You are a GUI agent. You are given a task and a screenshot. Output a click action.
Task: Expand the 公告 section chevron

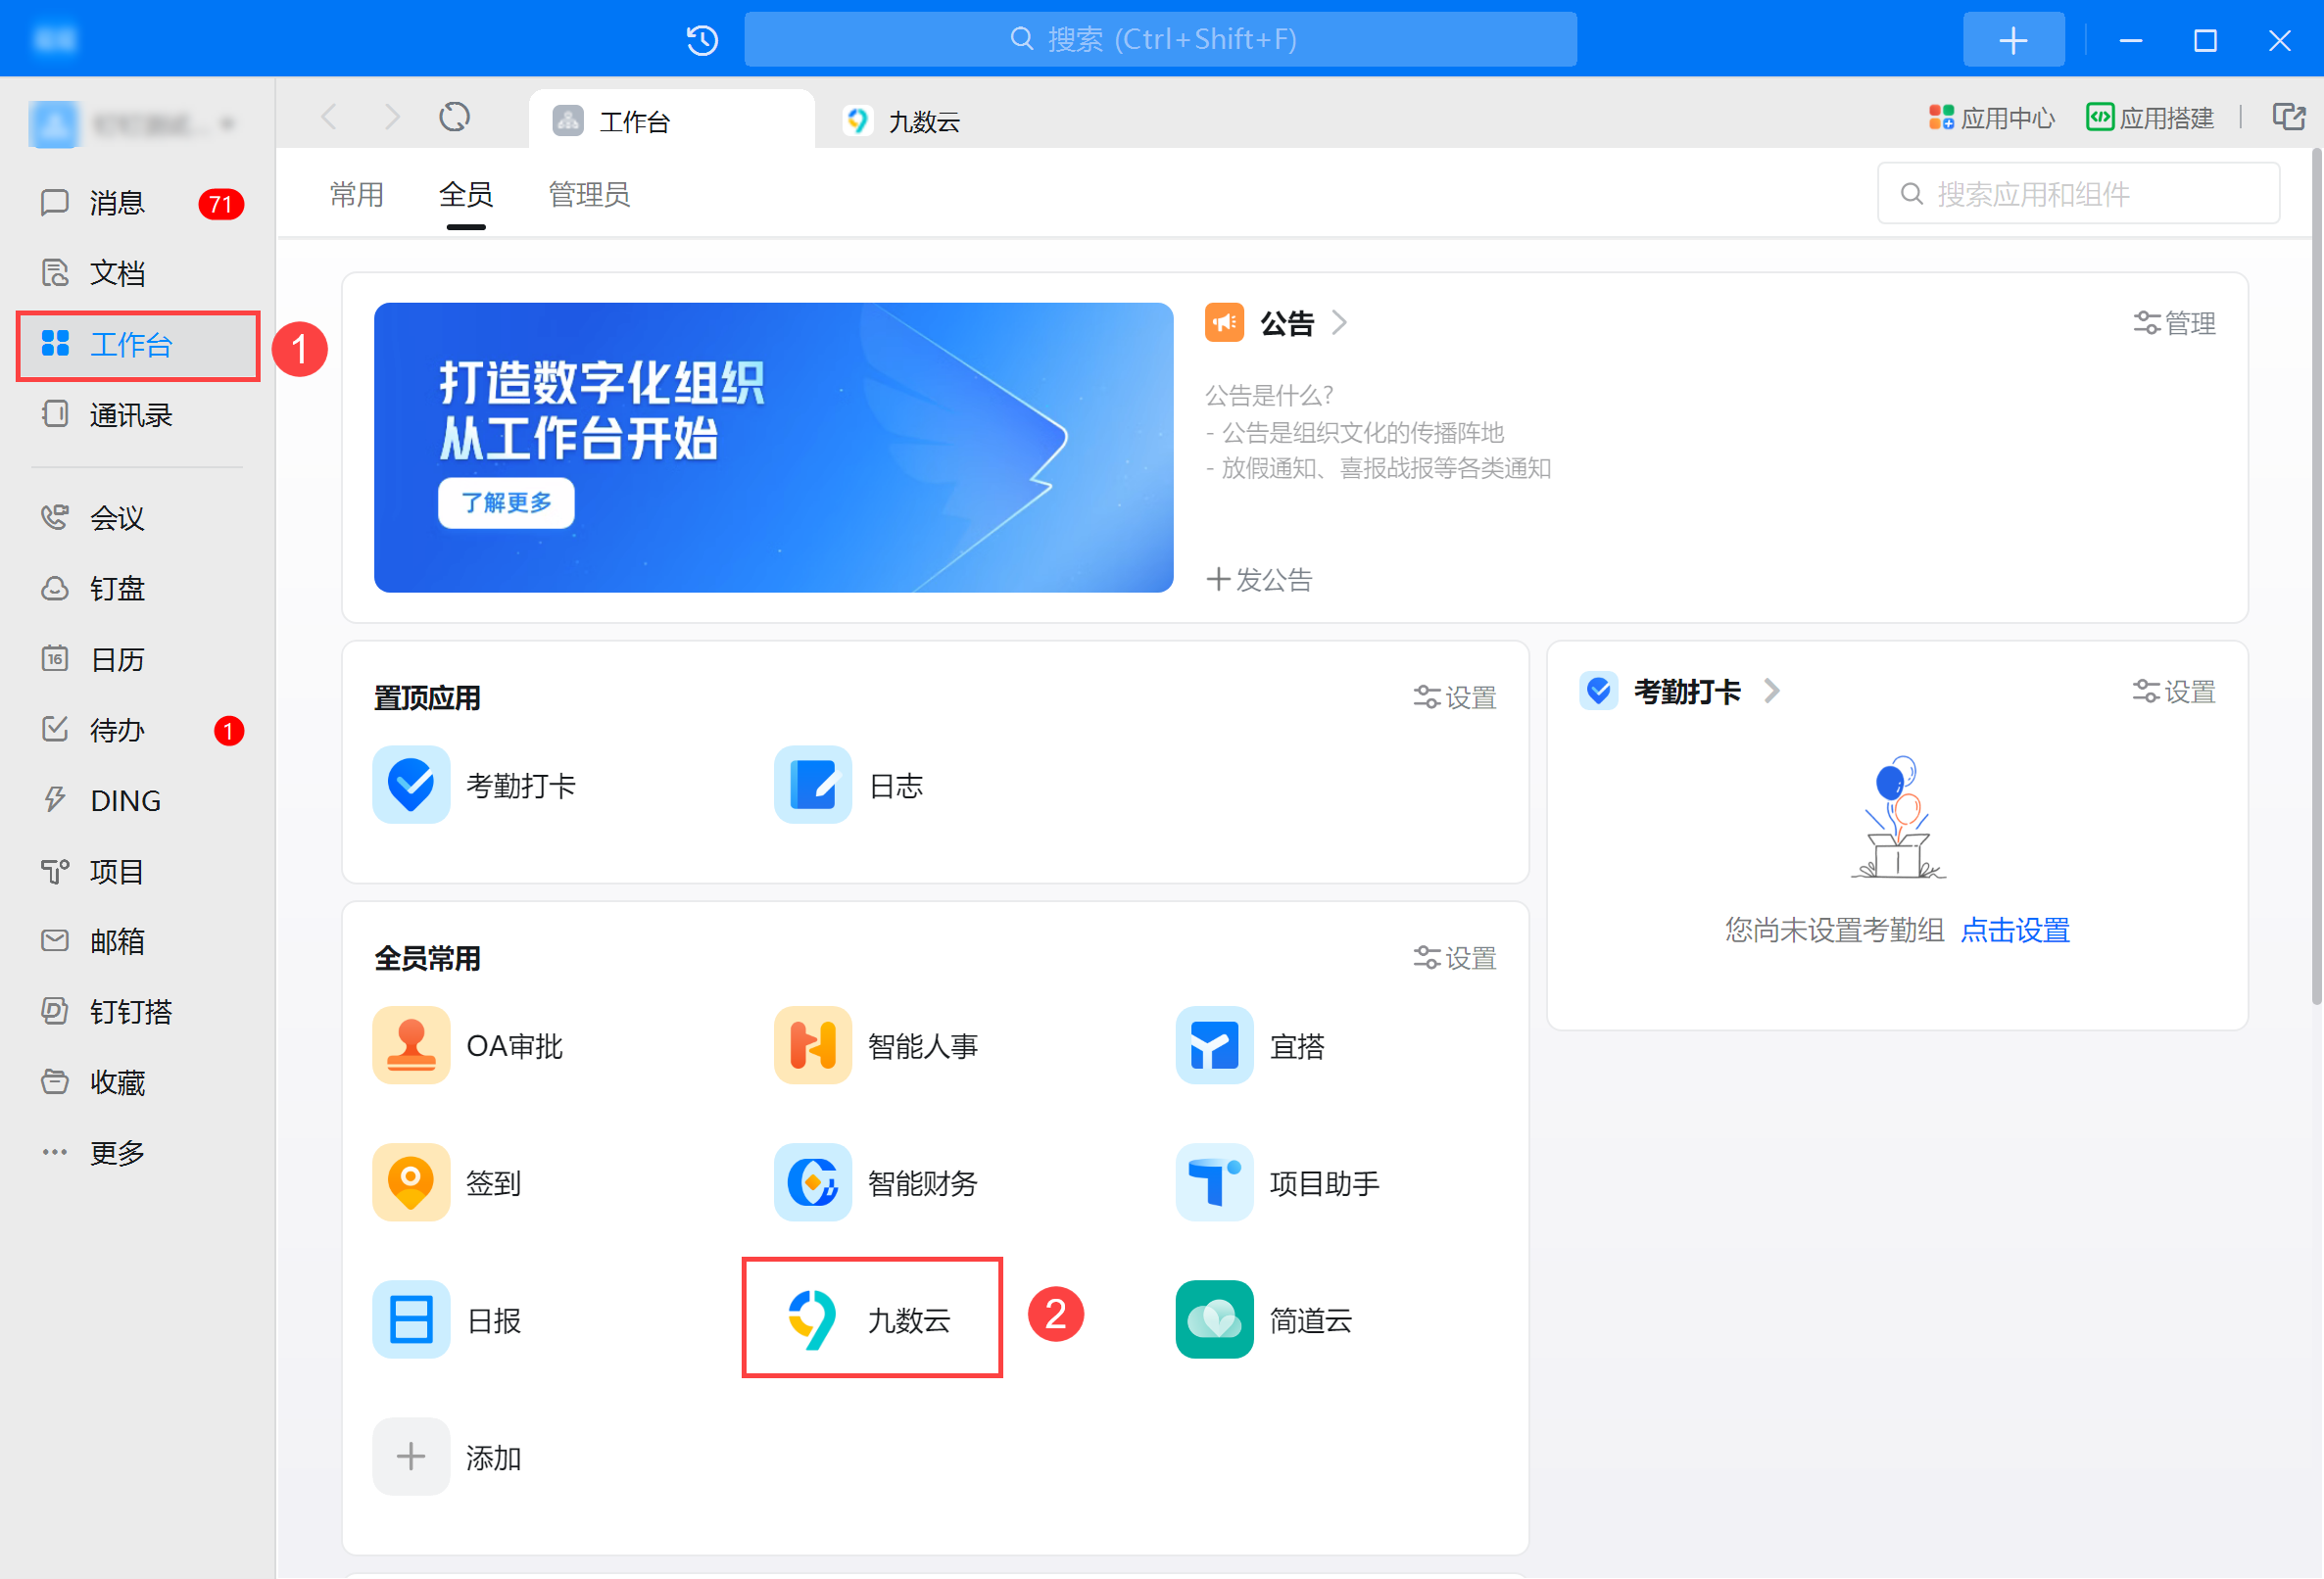click(1340, 323)
